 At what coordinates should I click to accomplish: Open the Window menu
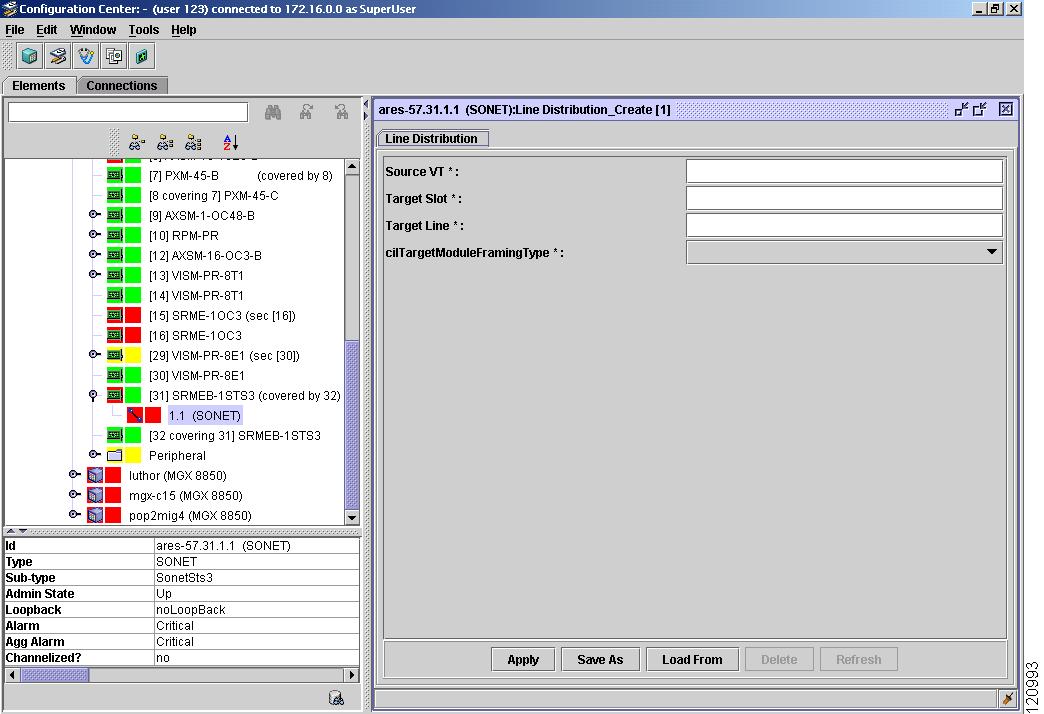click(x=93, y=30)
